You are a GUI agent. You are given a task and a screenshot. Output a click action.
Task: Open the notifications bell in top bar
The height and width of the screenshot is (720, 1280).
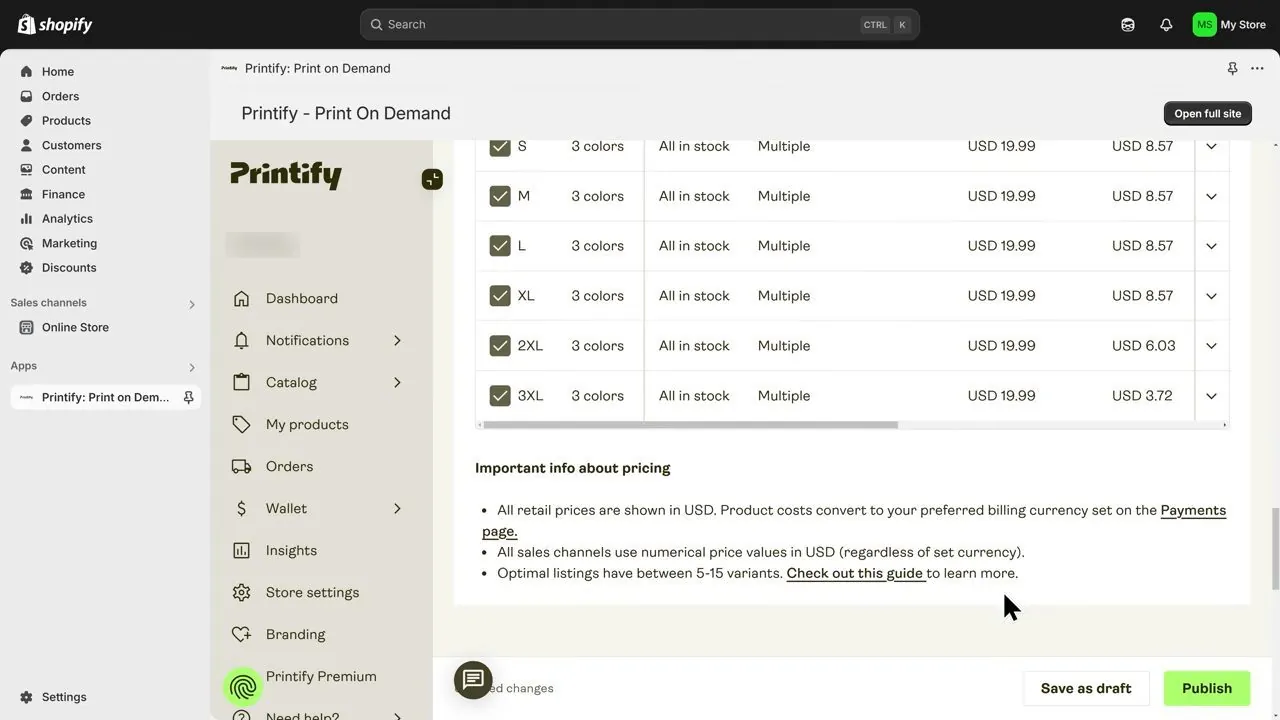point(1166,25)
